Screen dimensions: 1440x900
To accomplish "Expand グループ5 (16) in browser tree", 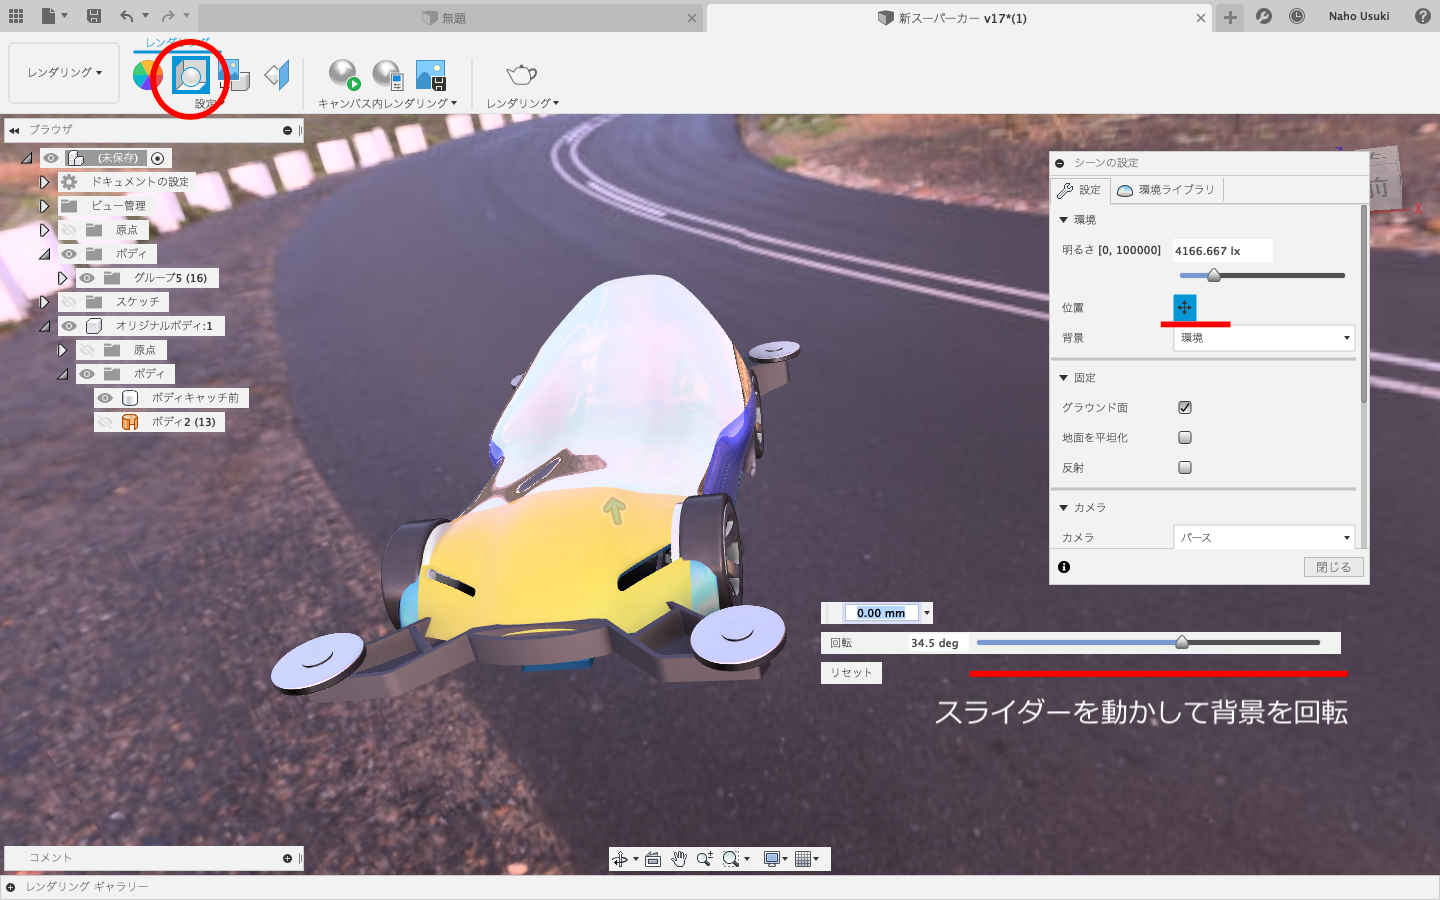I will tap(63, 277).
